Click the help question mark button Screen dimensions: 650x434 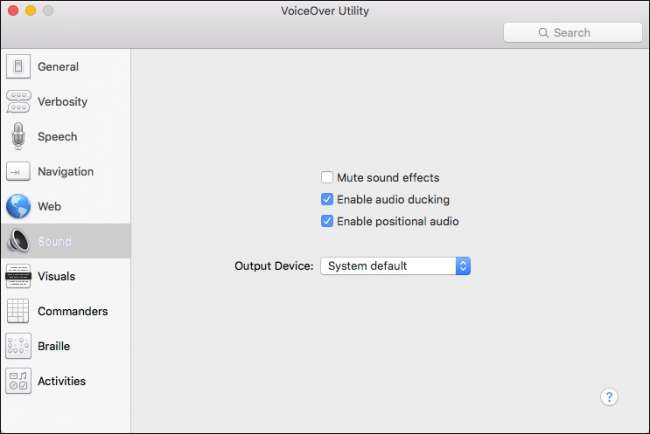coord(609,397)
